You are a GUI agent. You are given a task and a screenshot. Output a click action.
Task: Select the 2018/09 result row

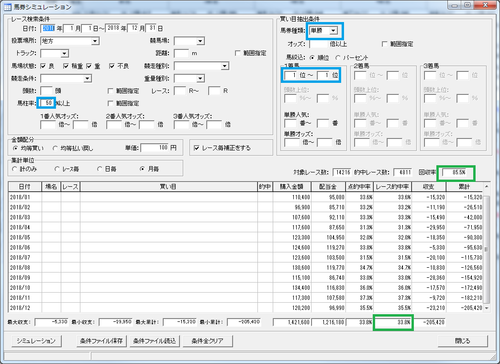(x=246, y=278)
